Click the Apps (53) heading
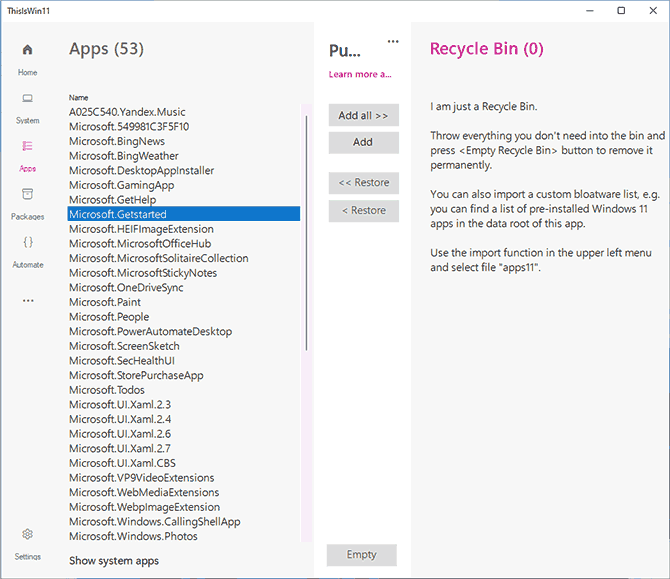 106,49
